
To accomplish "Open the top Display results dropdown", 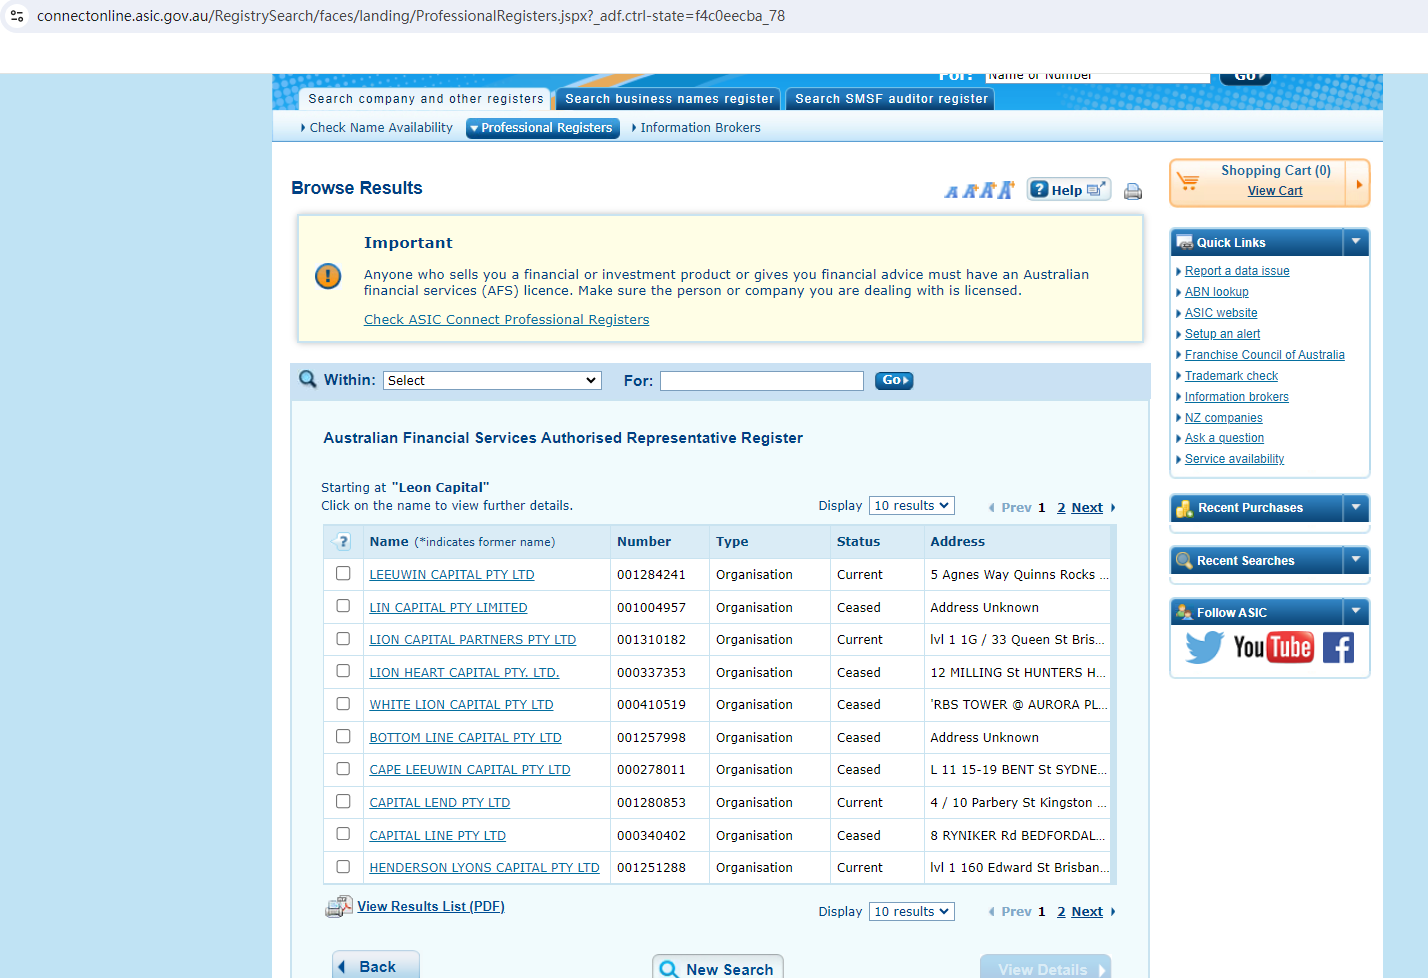I will point(912,506).
